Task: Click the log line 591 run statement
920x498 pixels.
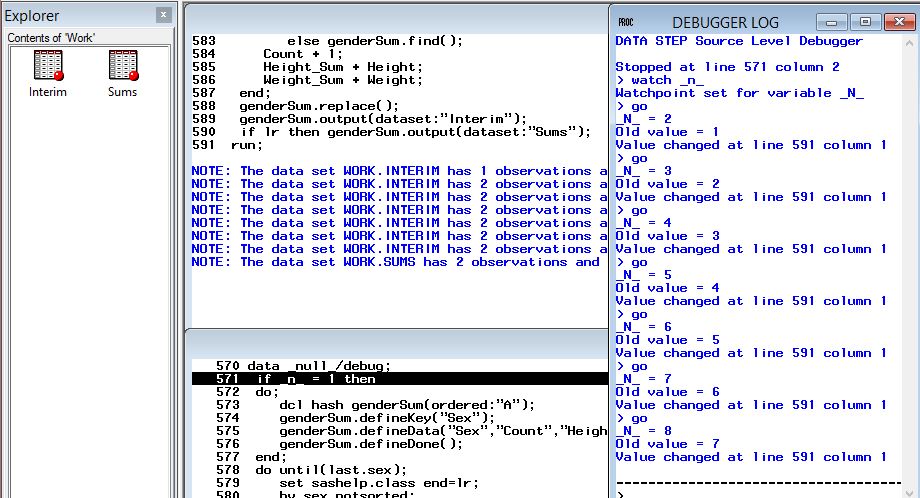Action: (x=245, y=145)
